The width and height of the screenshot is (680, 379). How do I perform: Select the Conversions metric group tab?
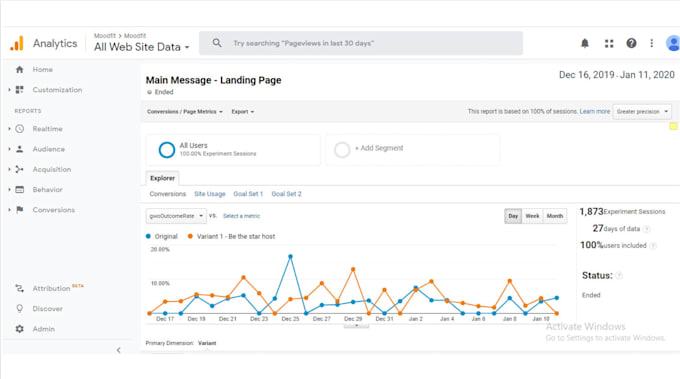pyautogui.click(x=167, y=194)
